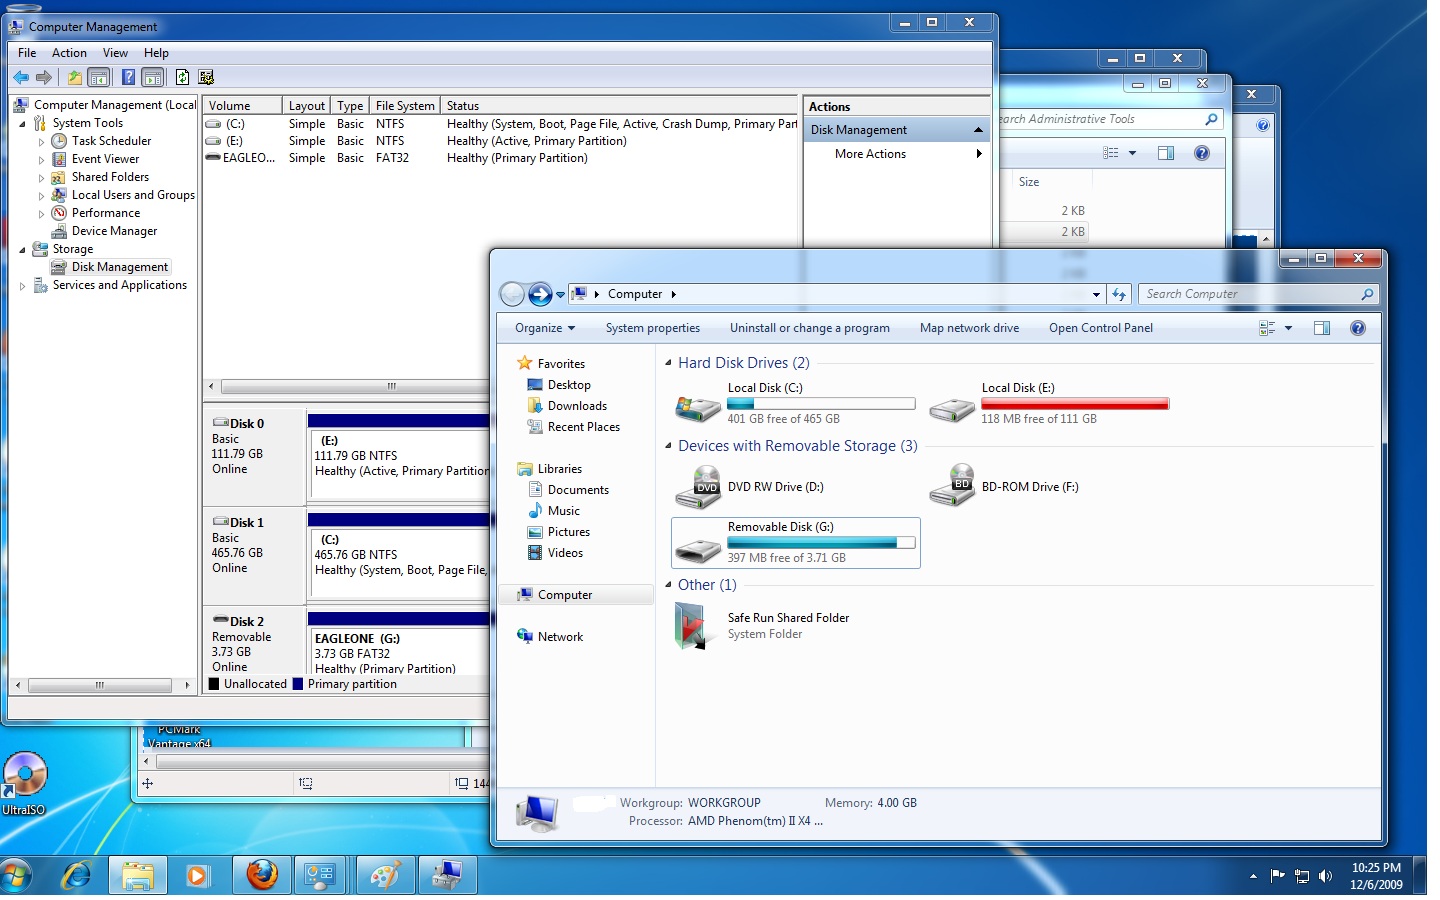Select the BD-ROM Drive (F:) icon
1440x900 pixels.
point(952,485)
